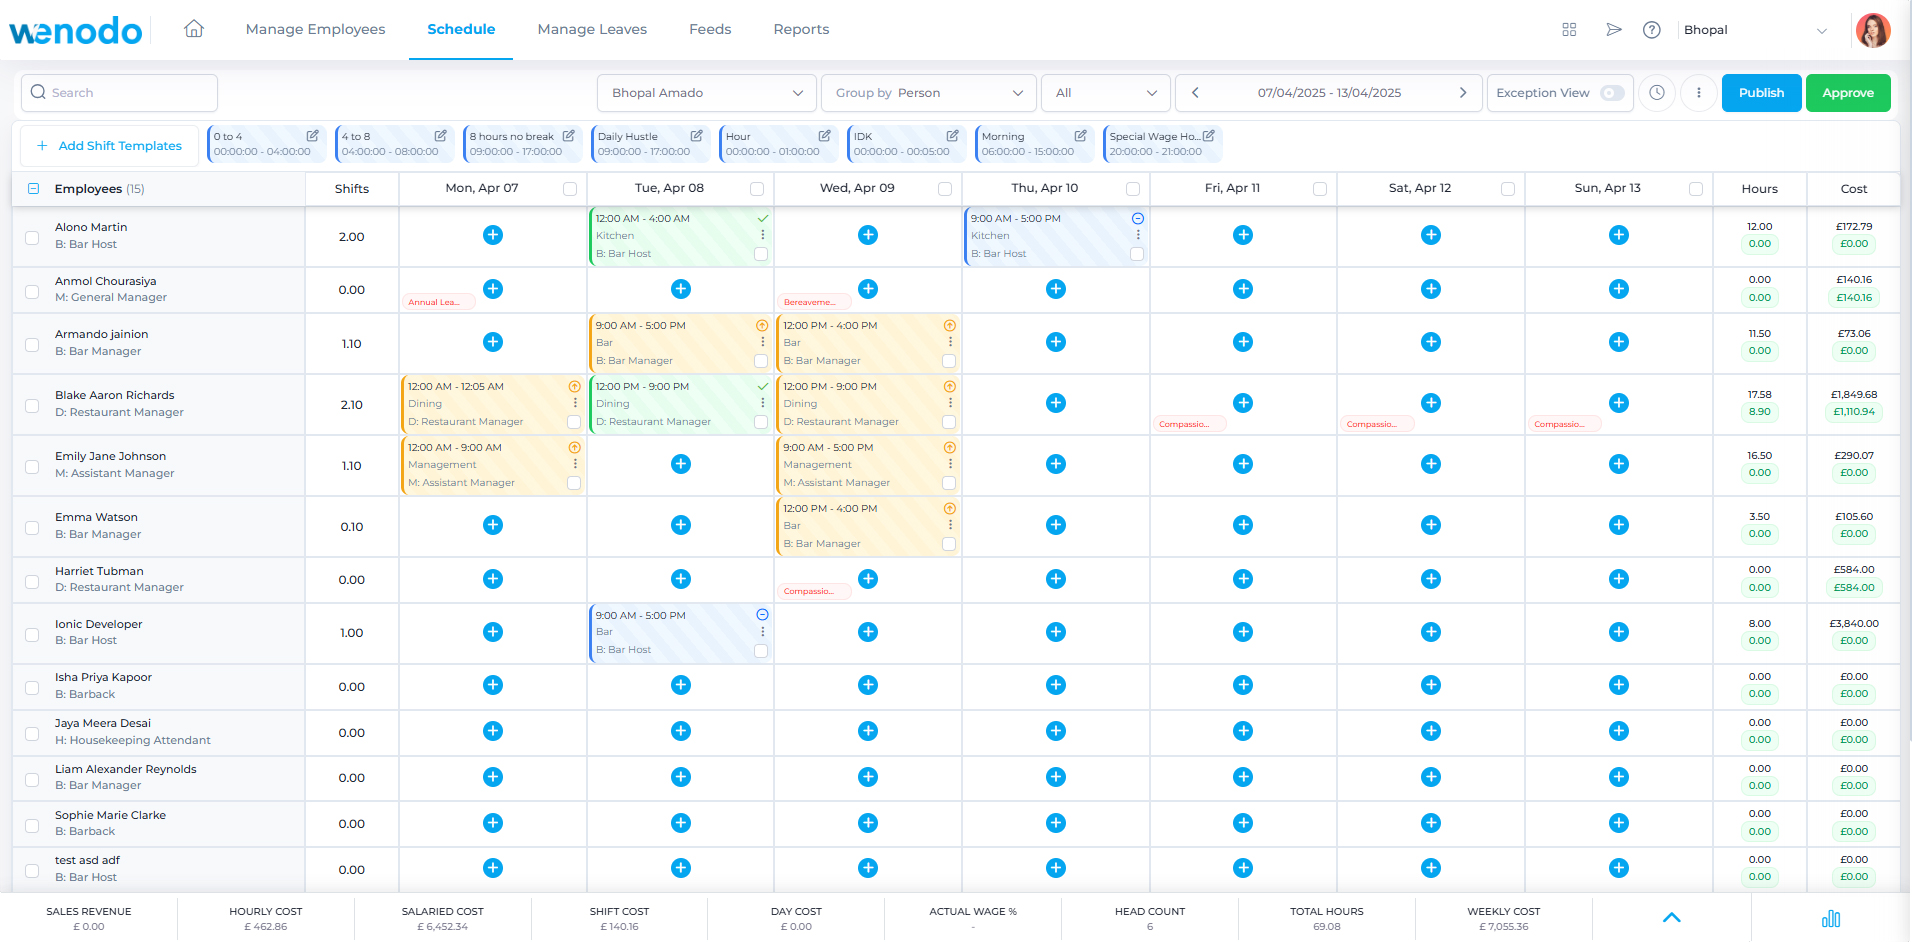The width and height of the screenshot is (1912, 942).
Task: Open the help question mark icon
Action: click(1652, 30)
